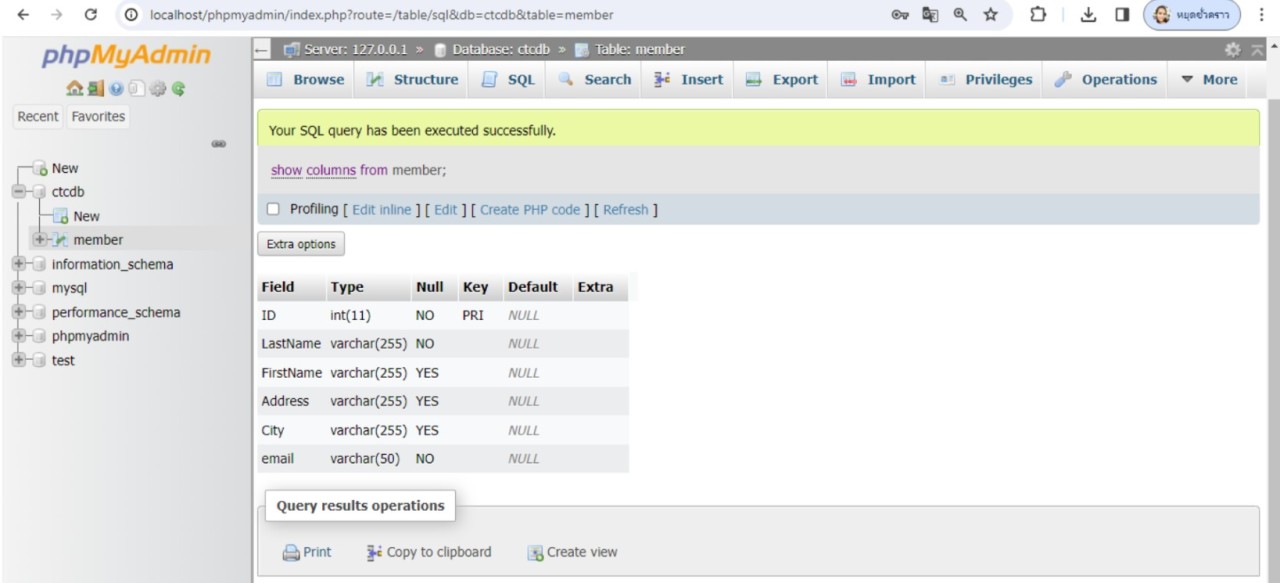Open the Export tab

point(782,80)
